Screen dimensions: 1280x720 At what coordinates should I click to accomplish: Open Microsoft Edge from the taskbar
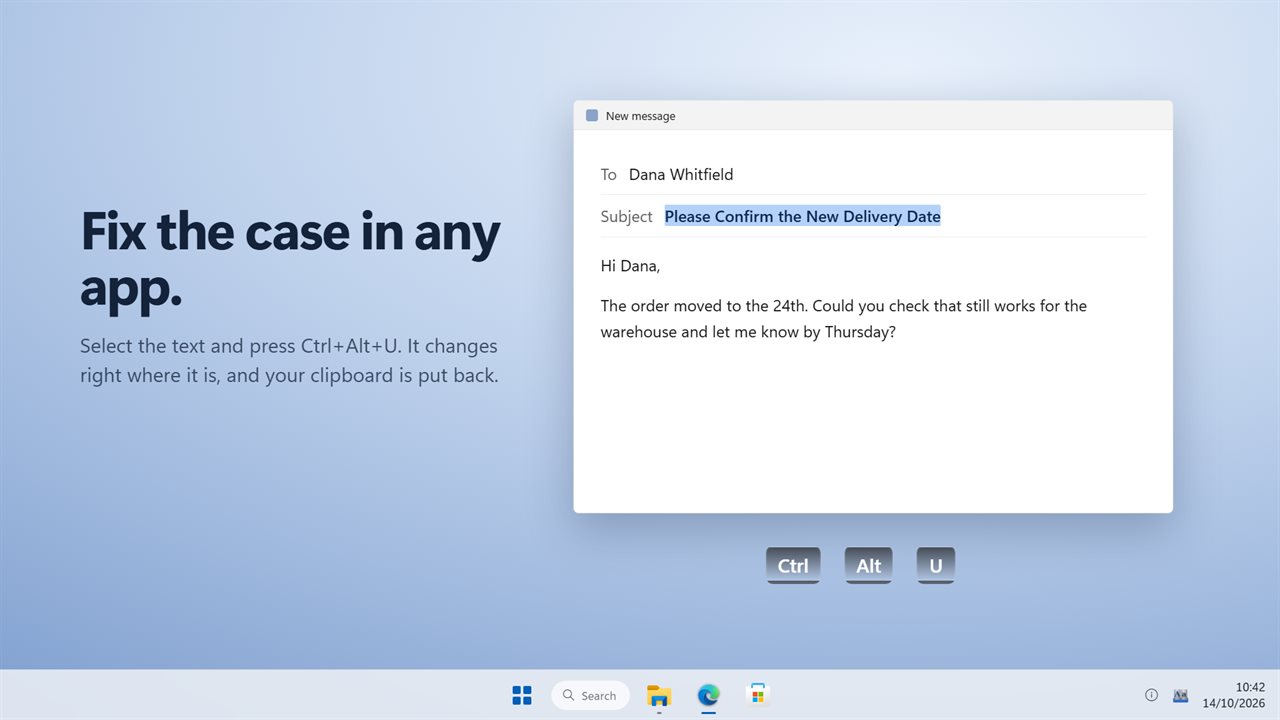pos(709,695)
